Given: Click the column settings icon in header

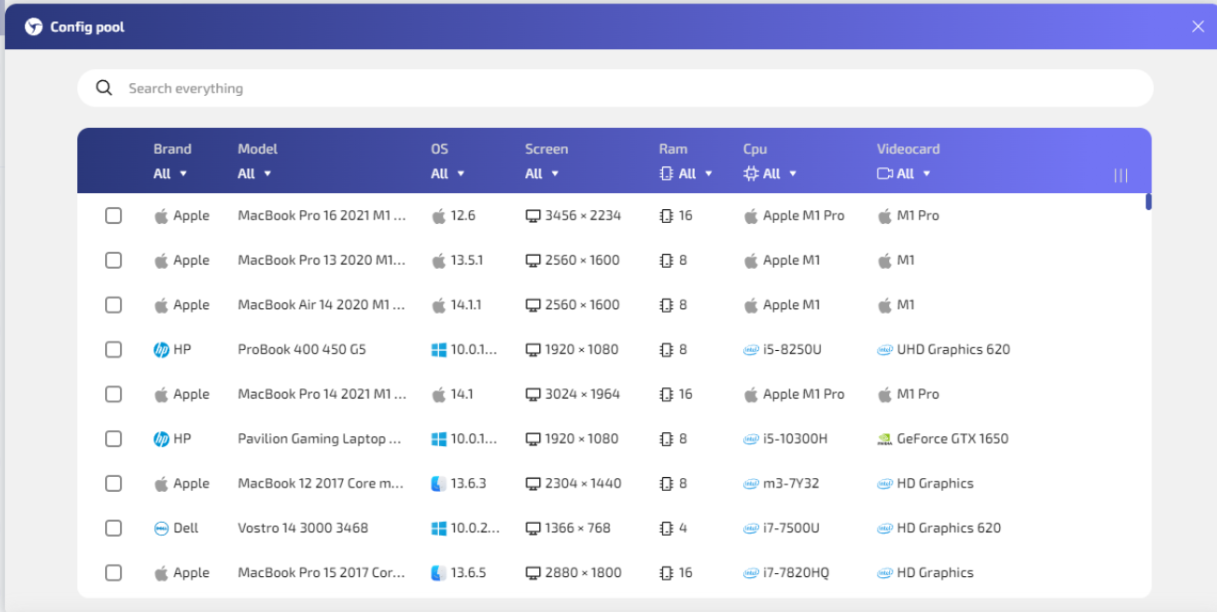Looking at the screenshot, I should tap(1121, 175).
